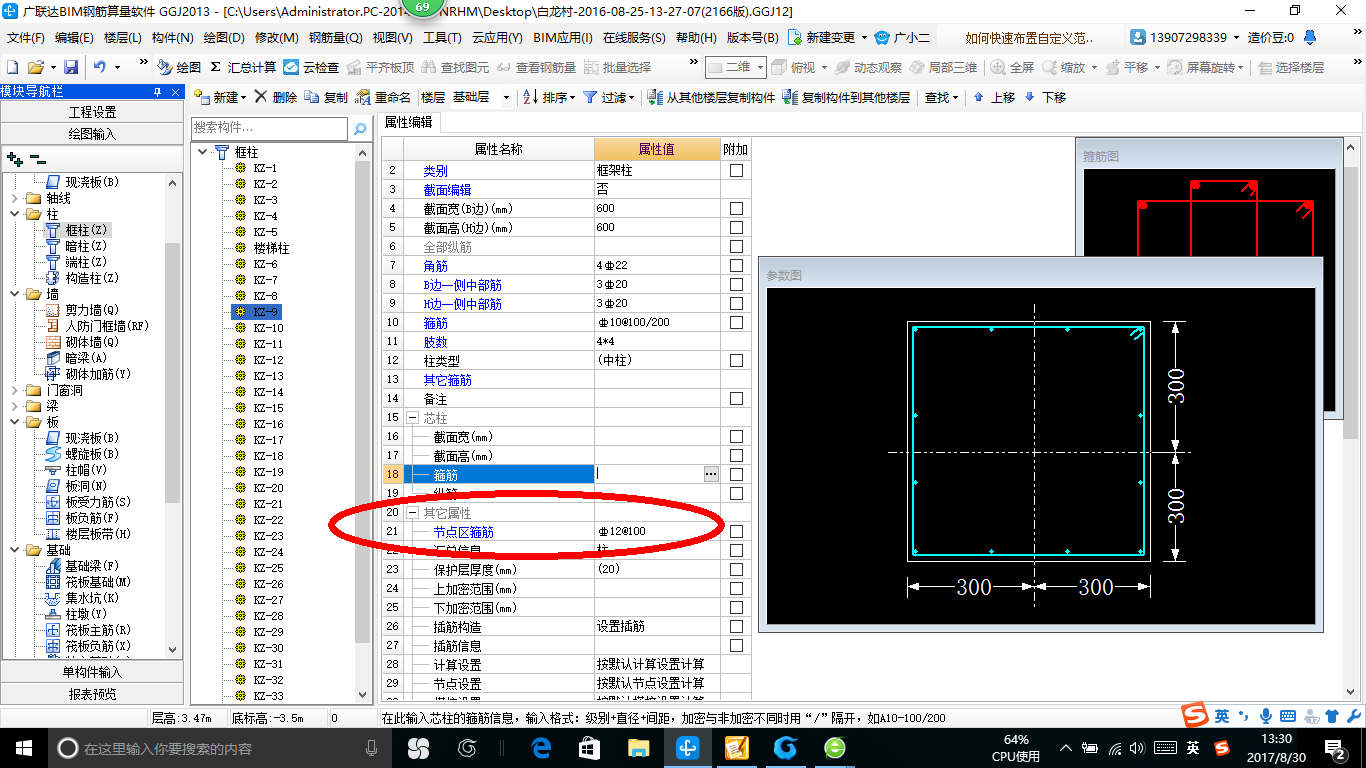Click the 新建变更 button
This screenshot has height=768, width=1366.
(x=828, y=38)
